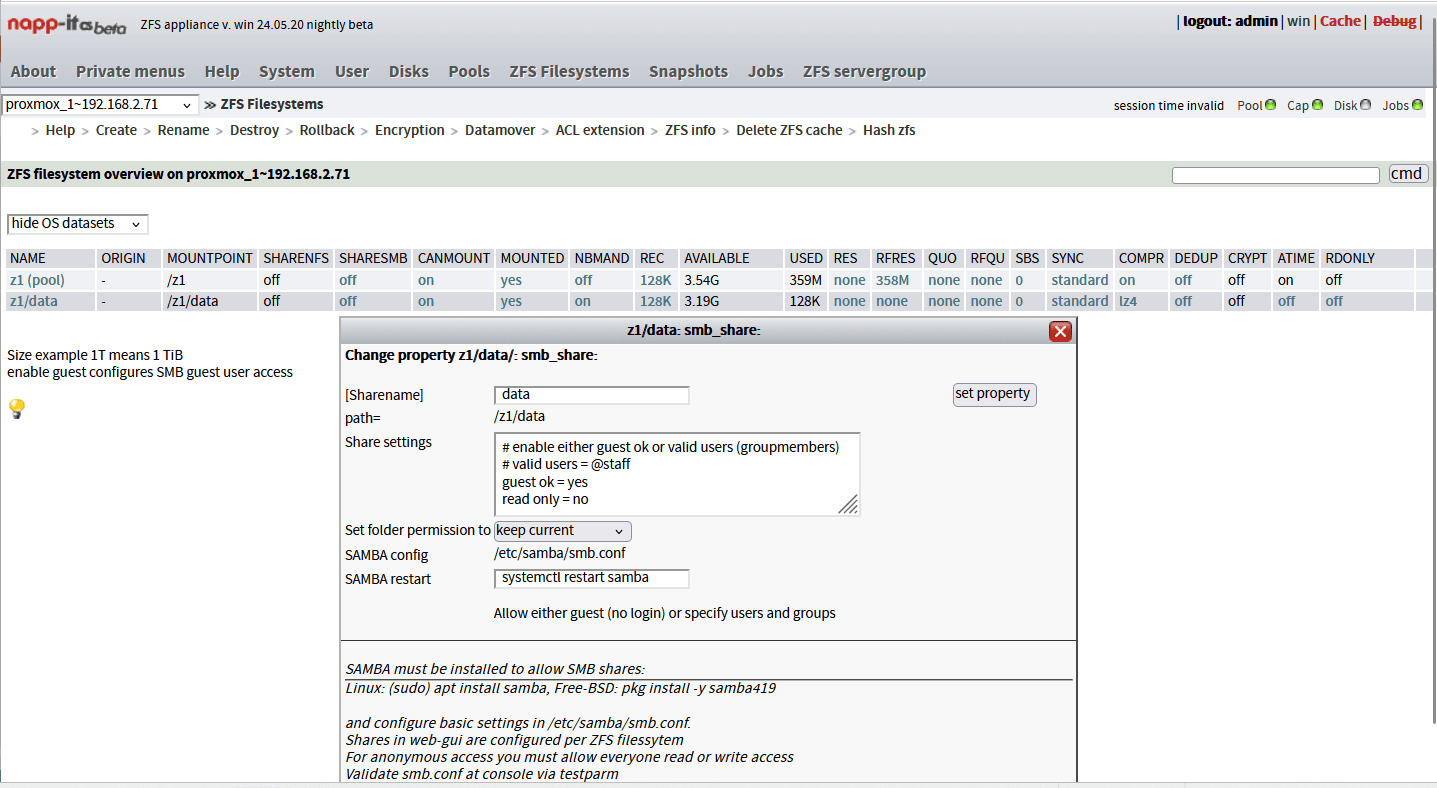1437x788 pixels.
Task: Click the Share settings textarea resize handle
Action: tap(849, 505)
